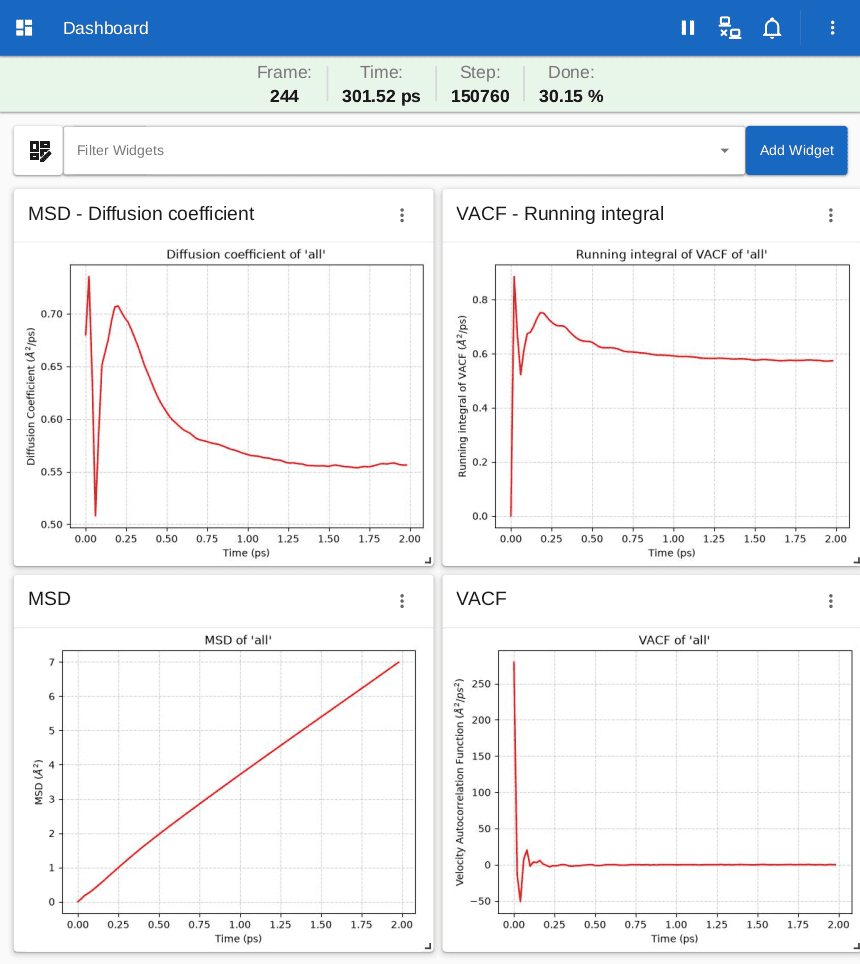Click the edit widgets layout icon
The image size is (860, 964).
pyautogui.click(x=40, y=151)
